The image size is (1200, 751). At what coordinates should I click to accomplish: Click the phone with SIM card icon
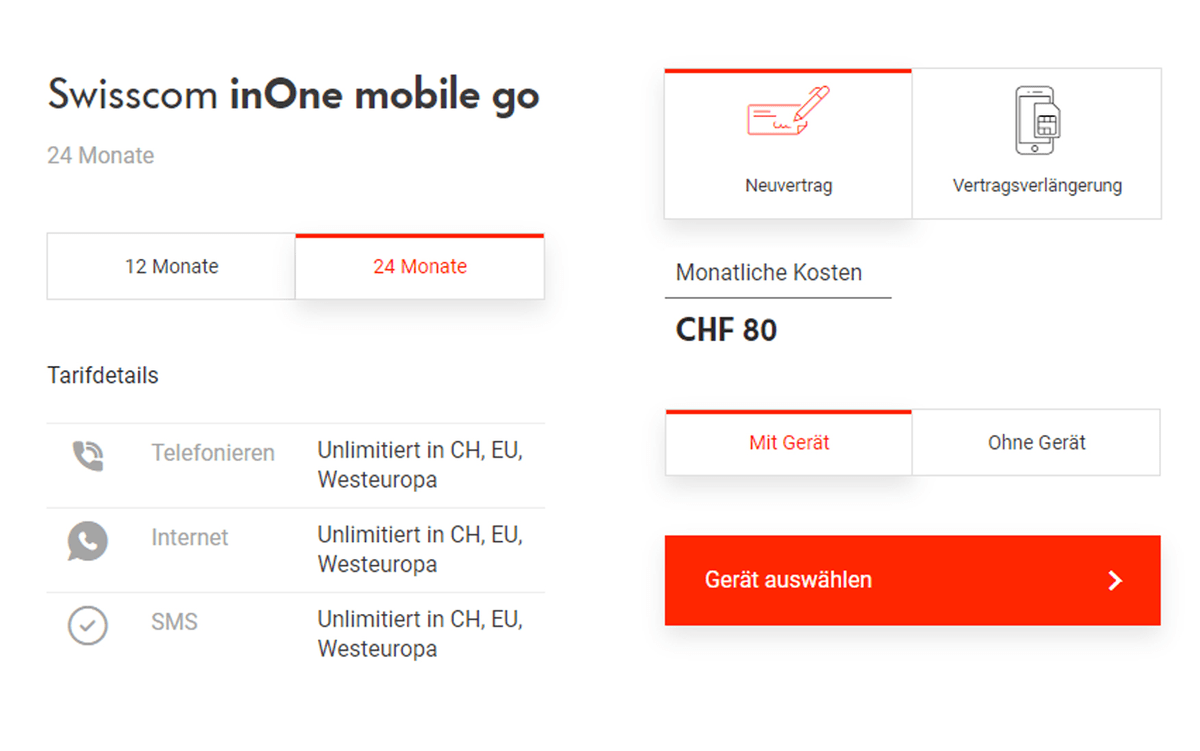tap(1037, 121)
